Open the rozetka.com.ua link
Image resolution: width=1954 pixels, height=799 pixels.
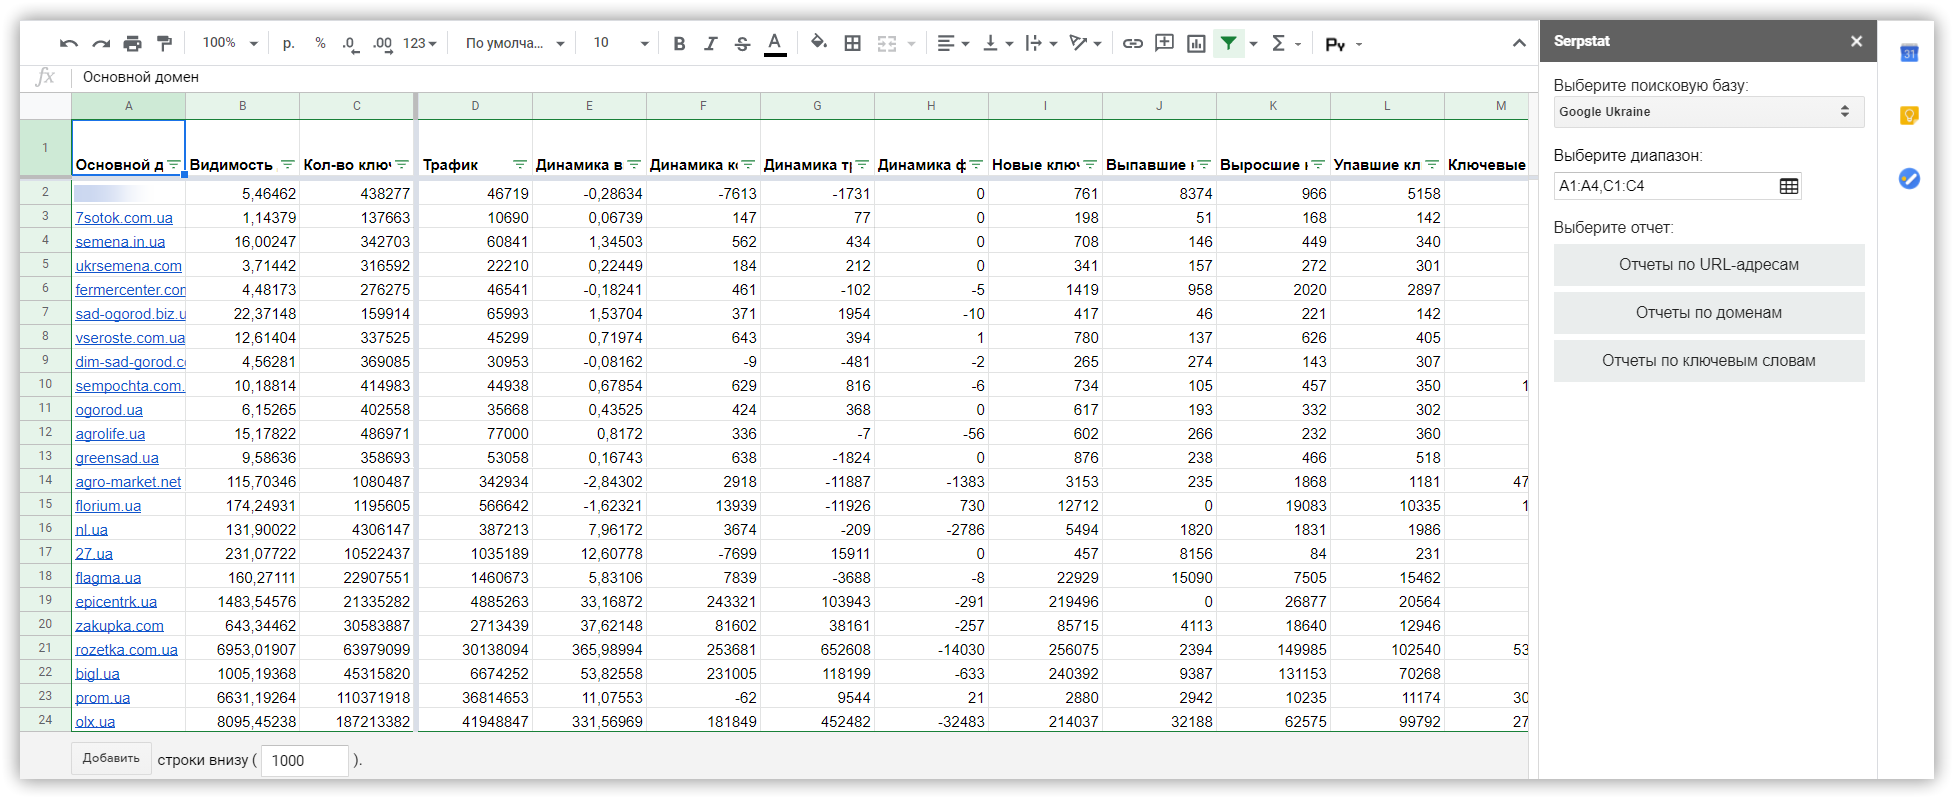tap(127, 650)
